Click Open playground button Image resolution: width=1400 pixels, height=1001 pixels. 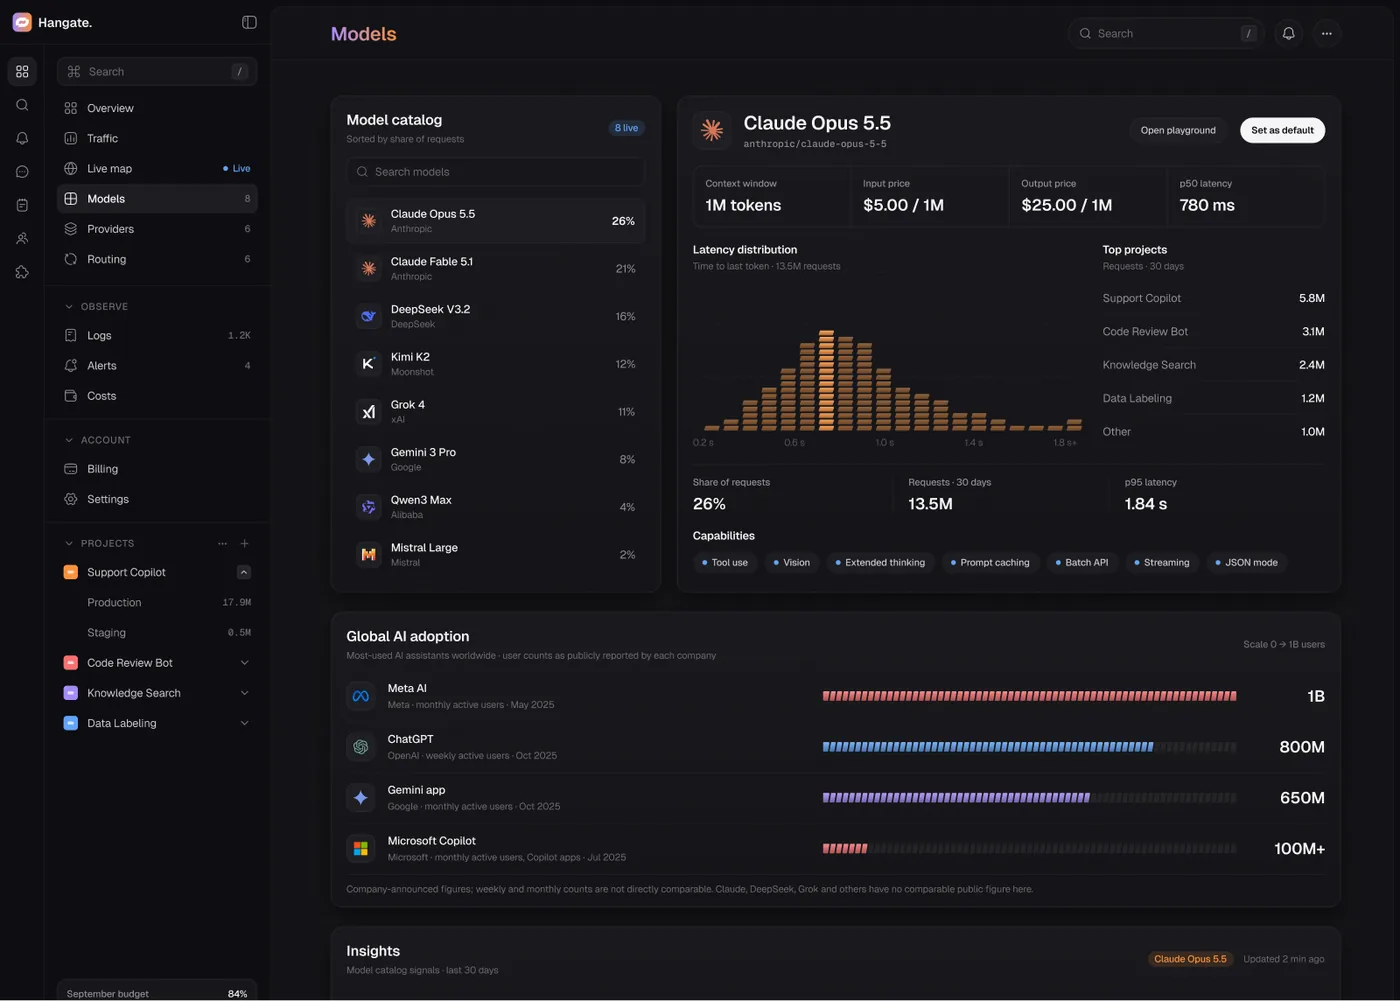pos(1178,130)
